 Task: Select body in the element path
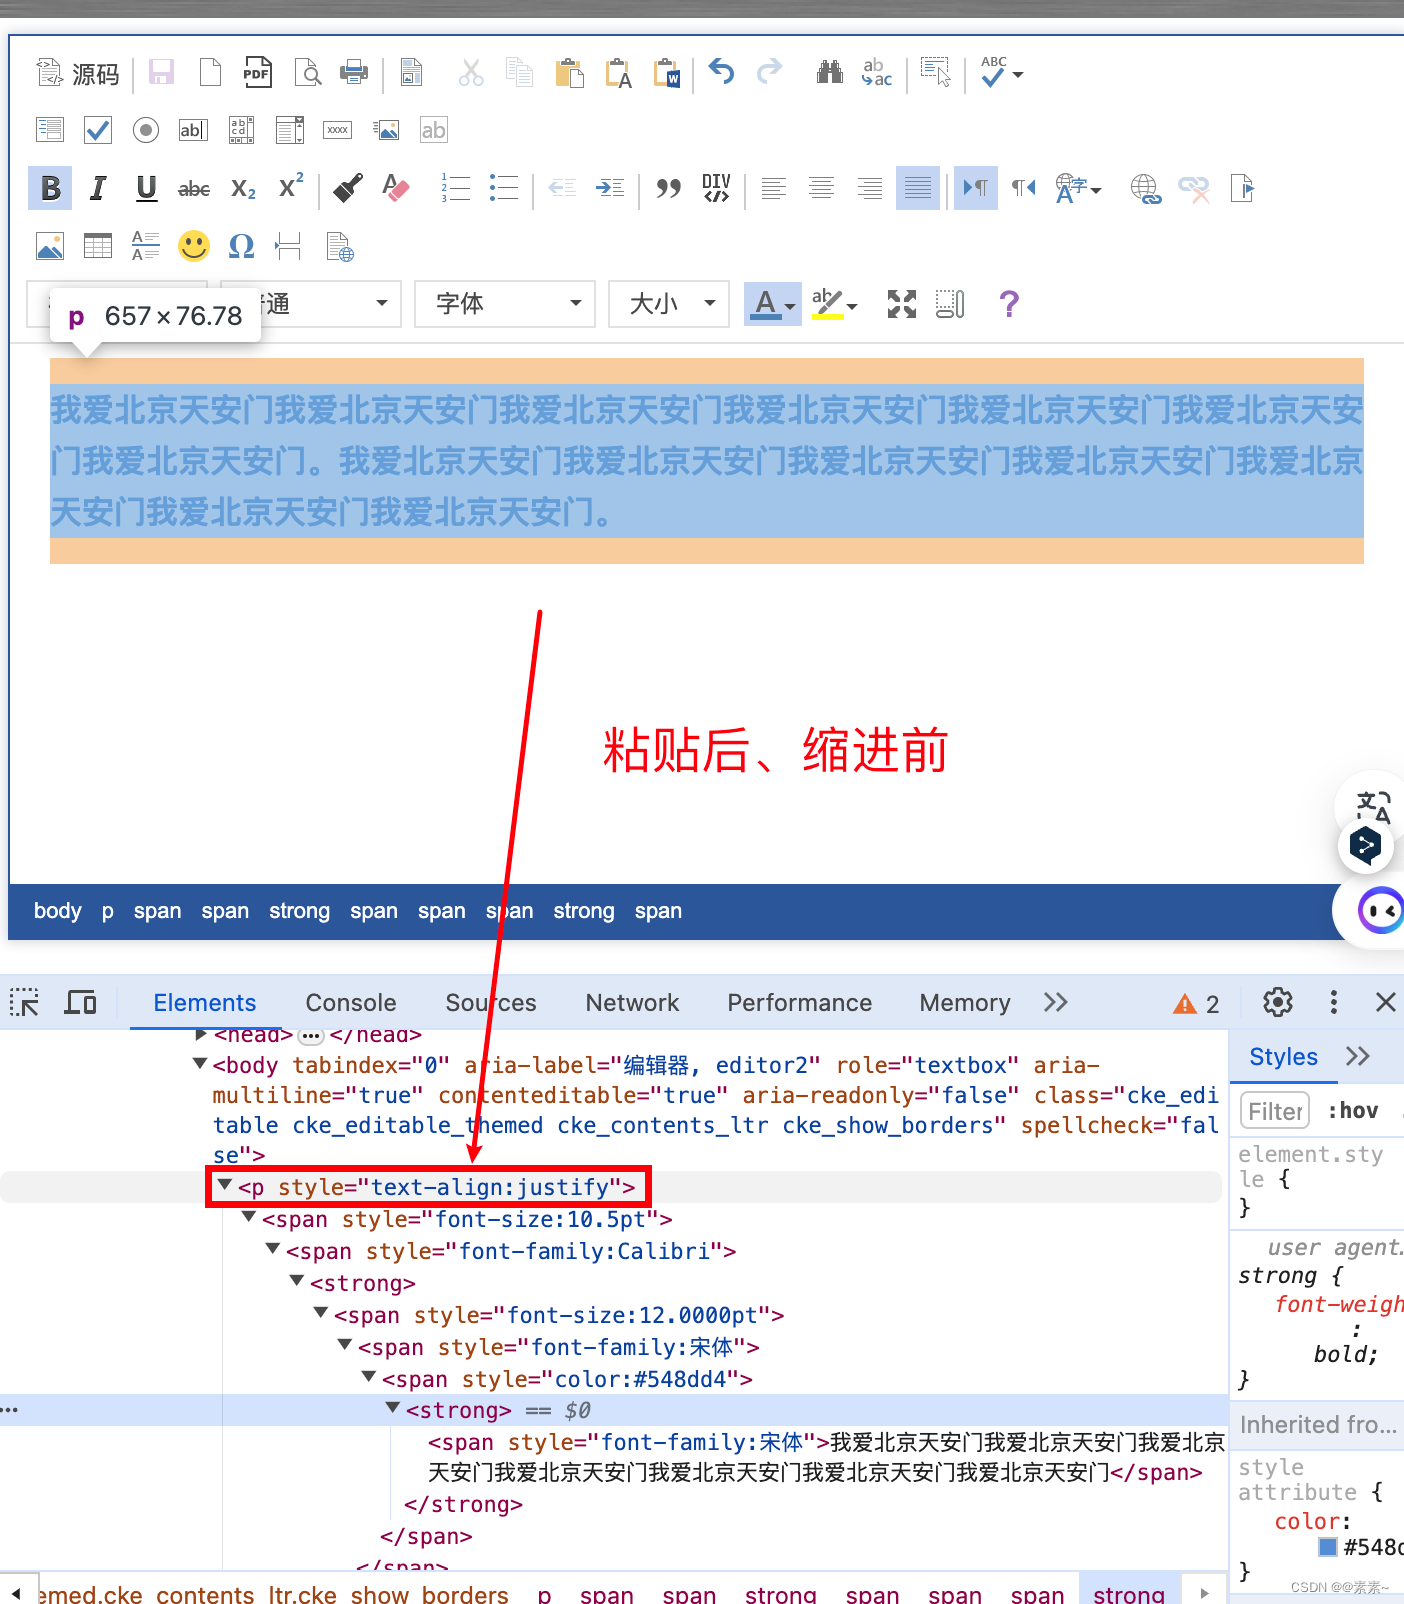click(57, 911)
